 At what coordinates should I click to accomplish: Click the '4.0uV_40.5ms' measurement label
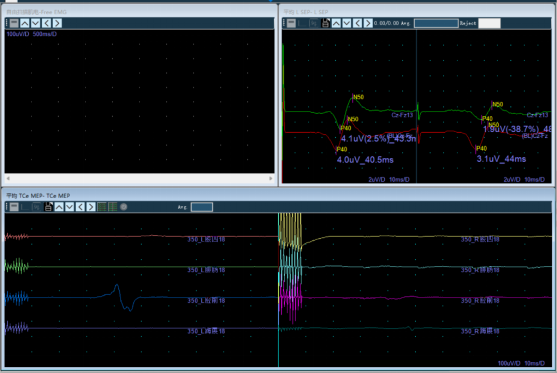[x=365, y=160]
